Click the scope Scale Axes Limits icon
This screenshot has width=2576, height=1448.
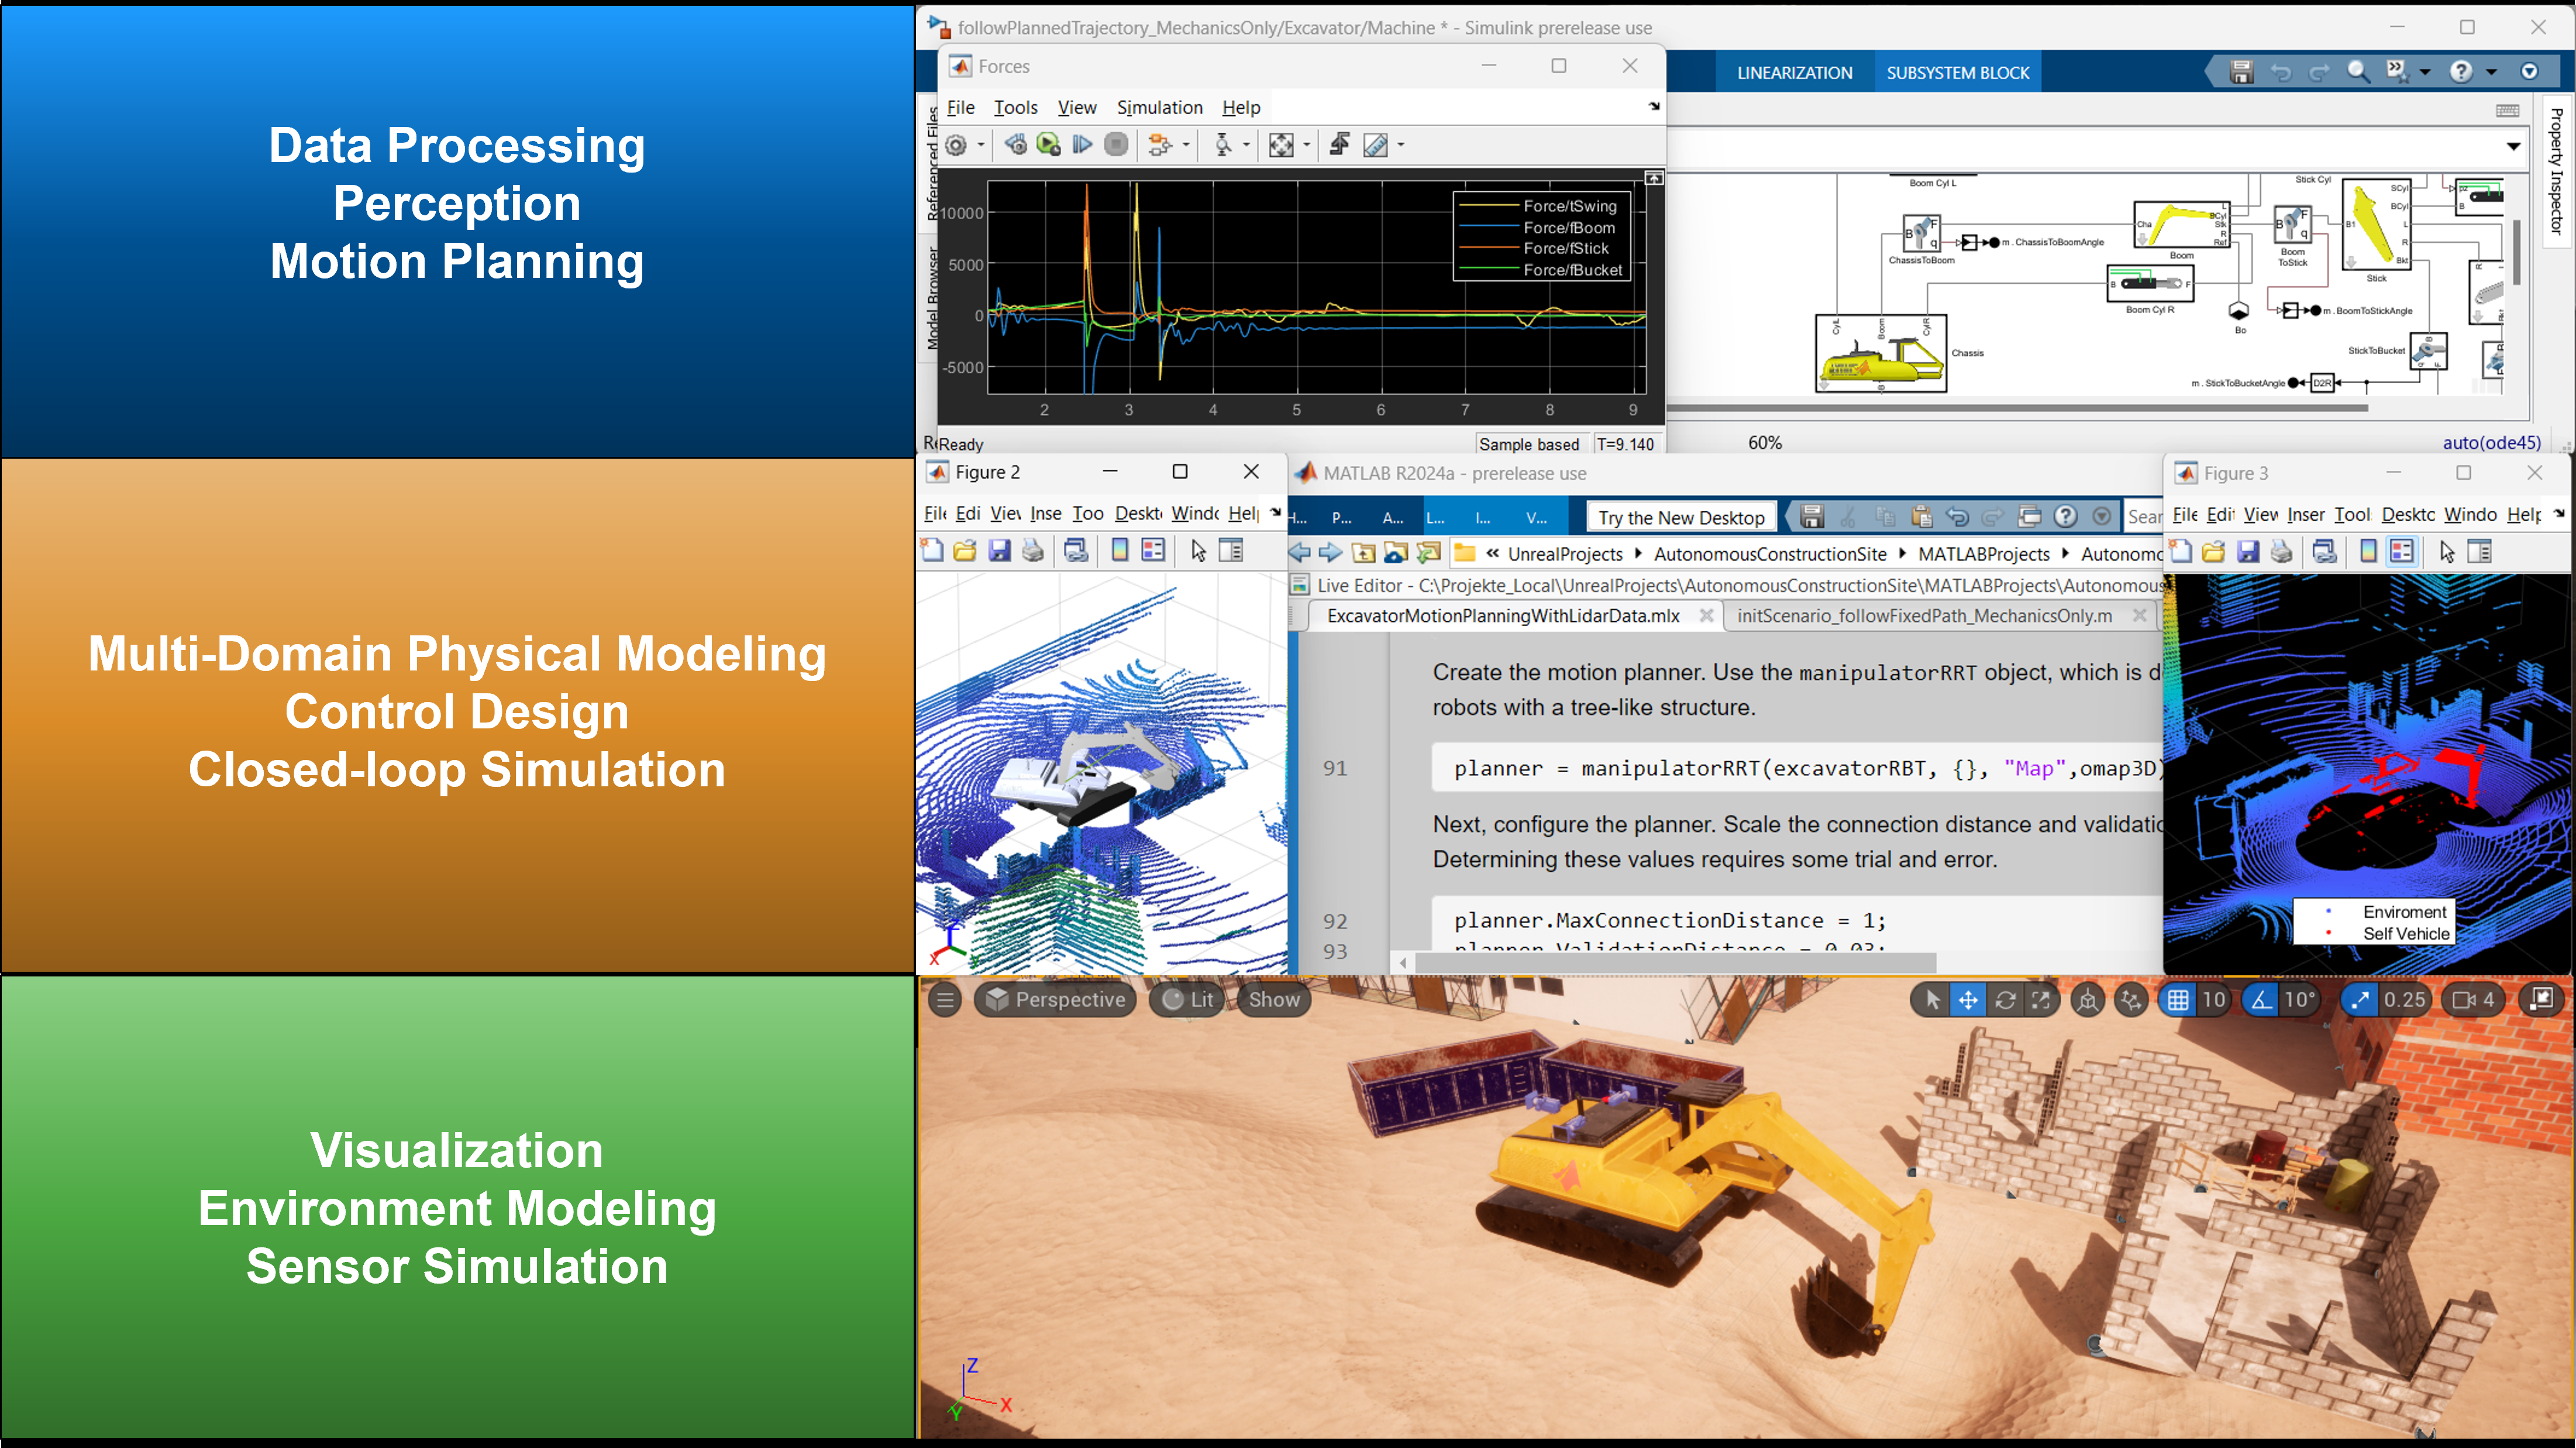pyautogui.click(x=1281, y=146)
